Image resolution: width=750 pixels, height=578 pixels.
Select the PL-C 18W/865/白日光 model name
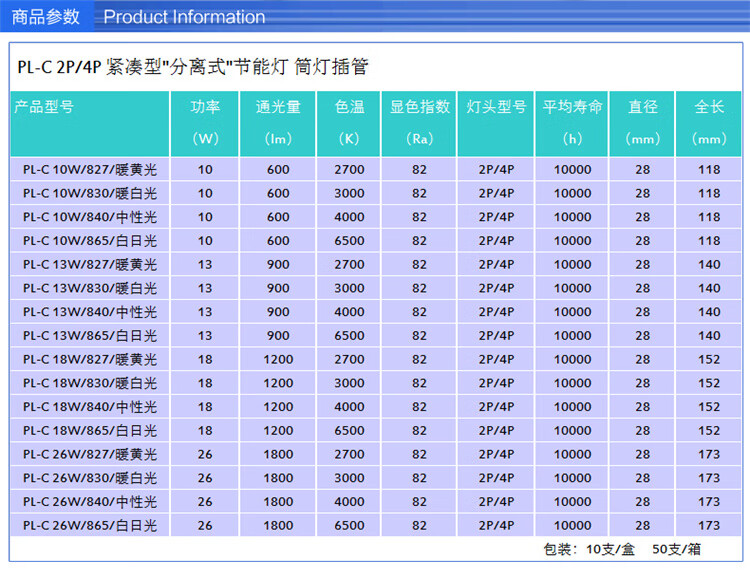(x=90, y=431)
